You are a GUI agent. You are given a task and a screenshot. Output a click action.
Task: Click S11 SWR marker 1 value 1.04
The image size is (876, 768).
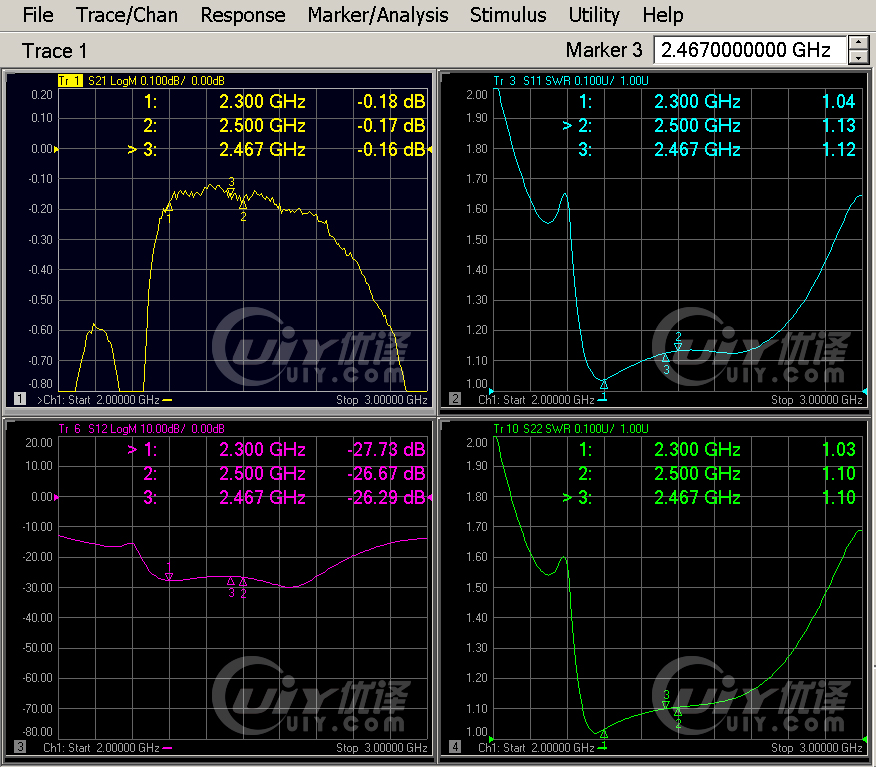pos(839,102)
